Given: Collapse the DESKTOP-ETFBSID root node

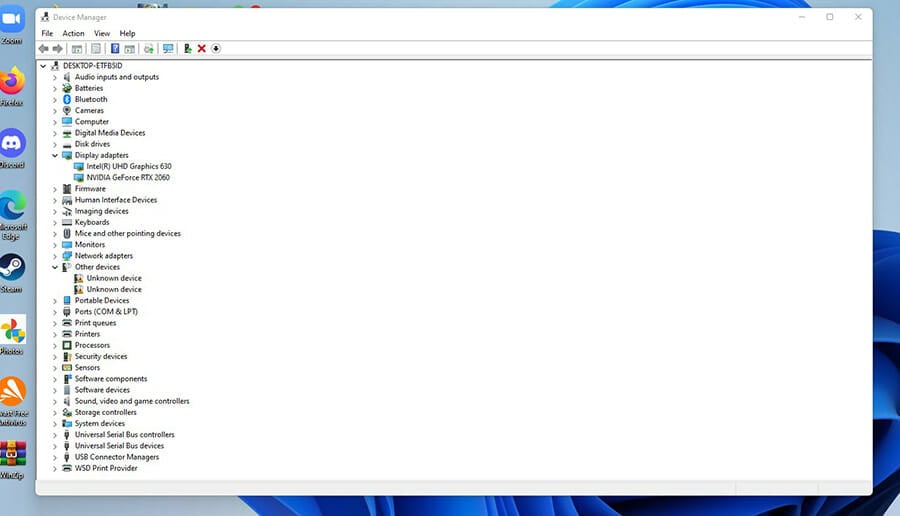Looking at the screenshot, I should pyautogui.click(x=43, y=66).
